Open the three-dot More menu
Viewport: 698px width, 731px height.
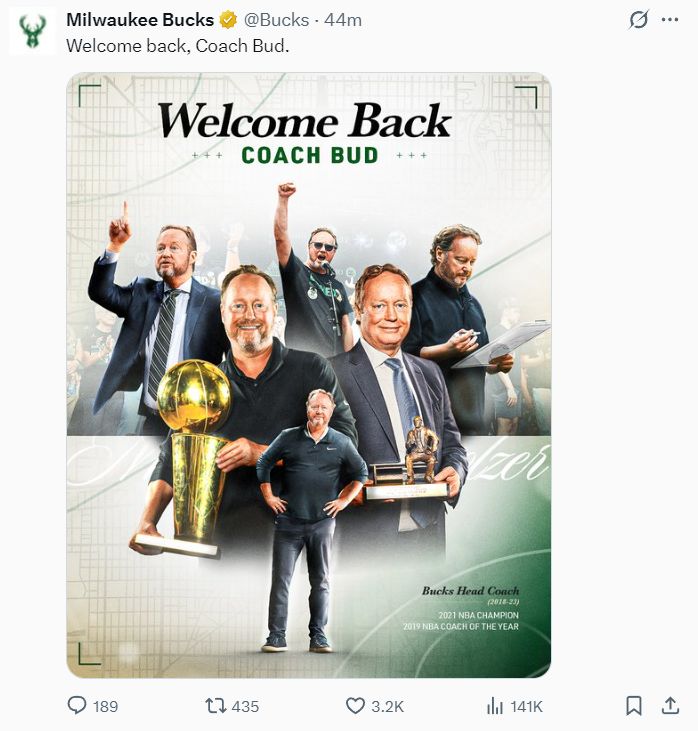coord(670,20)
